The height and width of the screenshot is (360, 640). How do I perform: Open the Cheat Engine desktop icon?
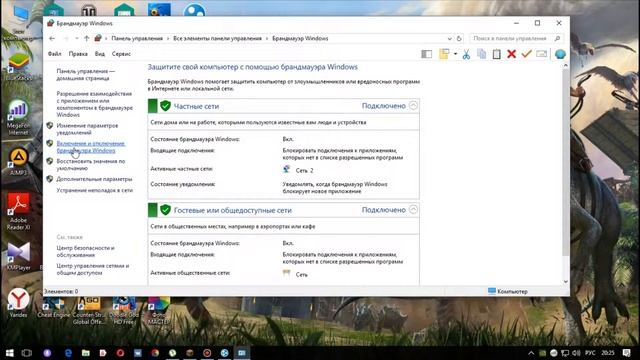pyautogui.click(x=53, y=308)
